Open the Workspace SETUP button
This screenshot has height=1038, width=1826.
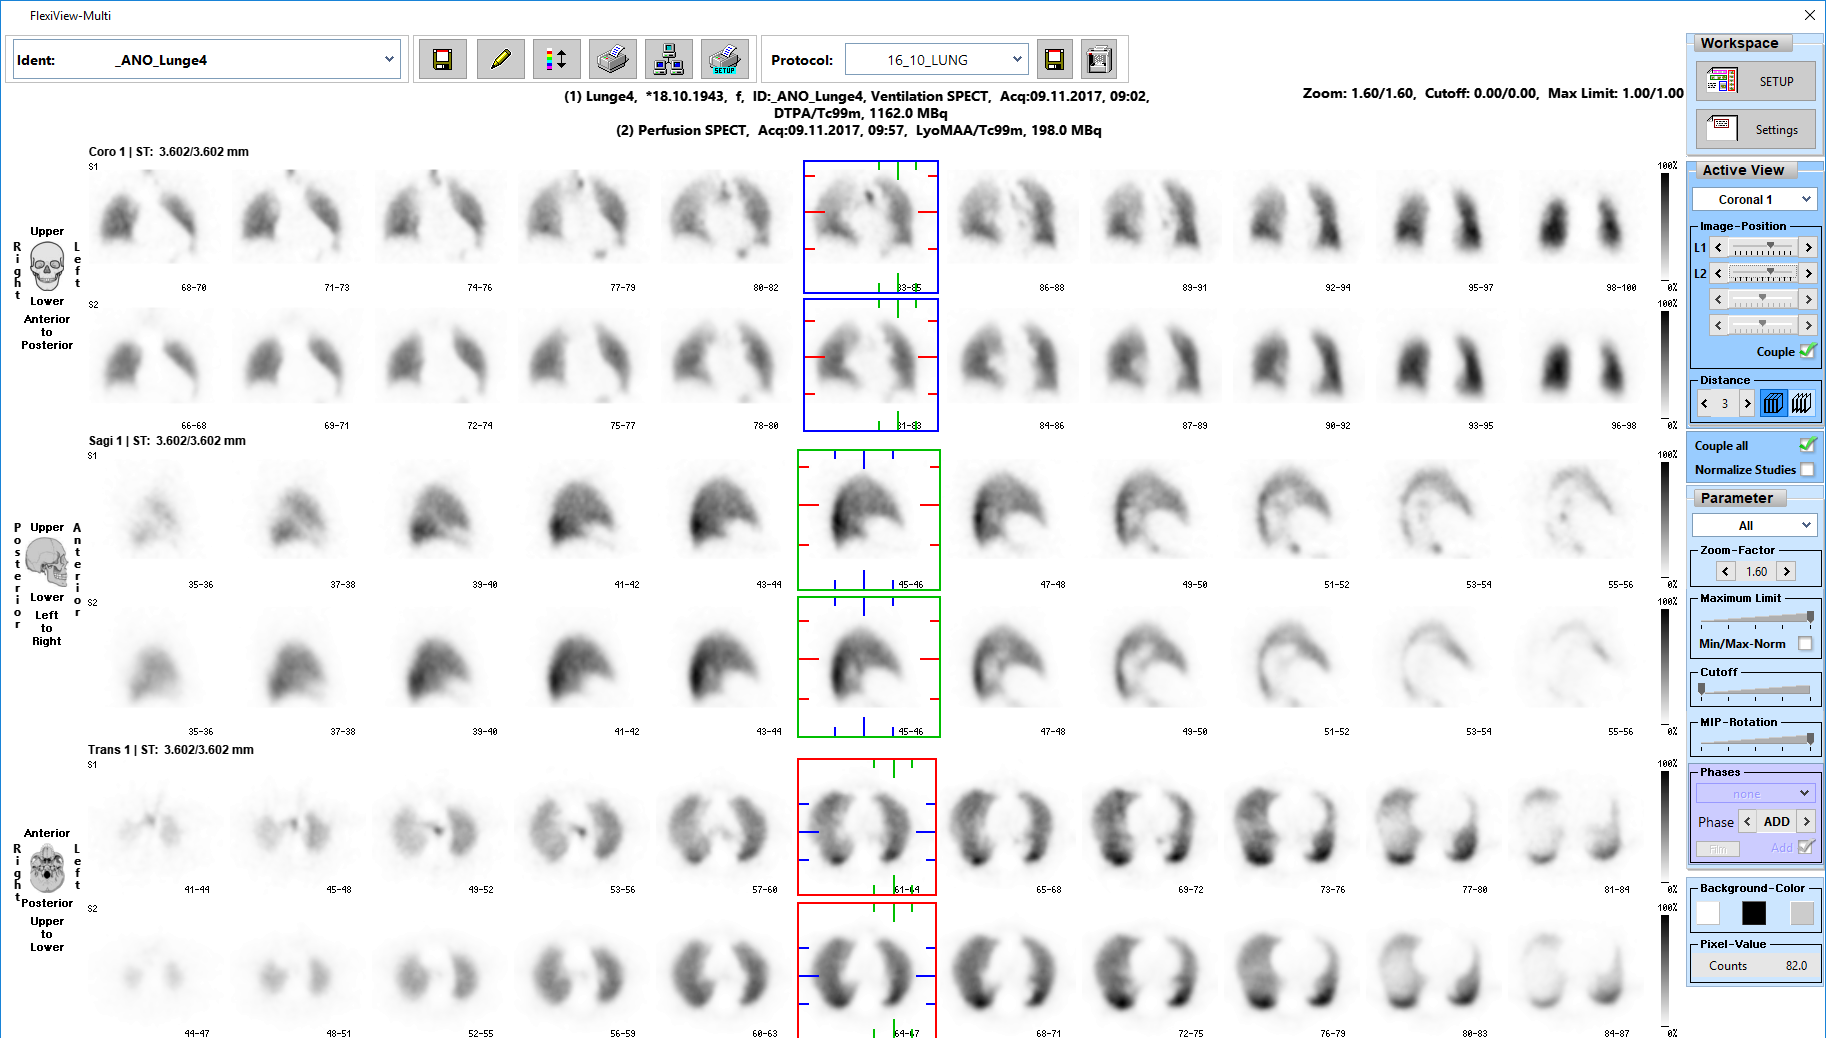(x=1755, y=82)
